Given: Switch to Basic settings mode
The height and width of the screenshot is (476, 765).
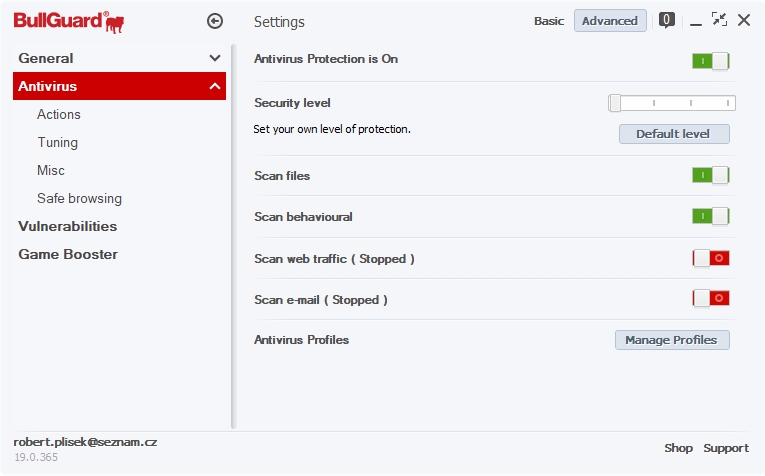Looking at the screenshot, I should coord(549,21).
